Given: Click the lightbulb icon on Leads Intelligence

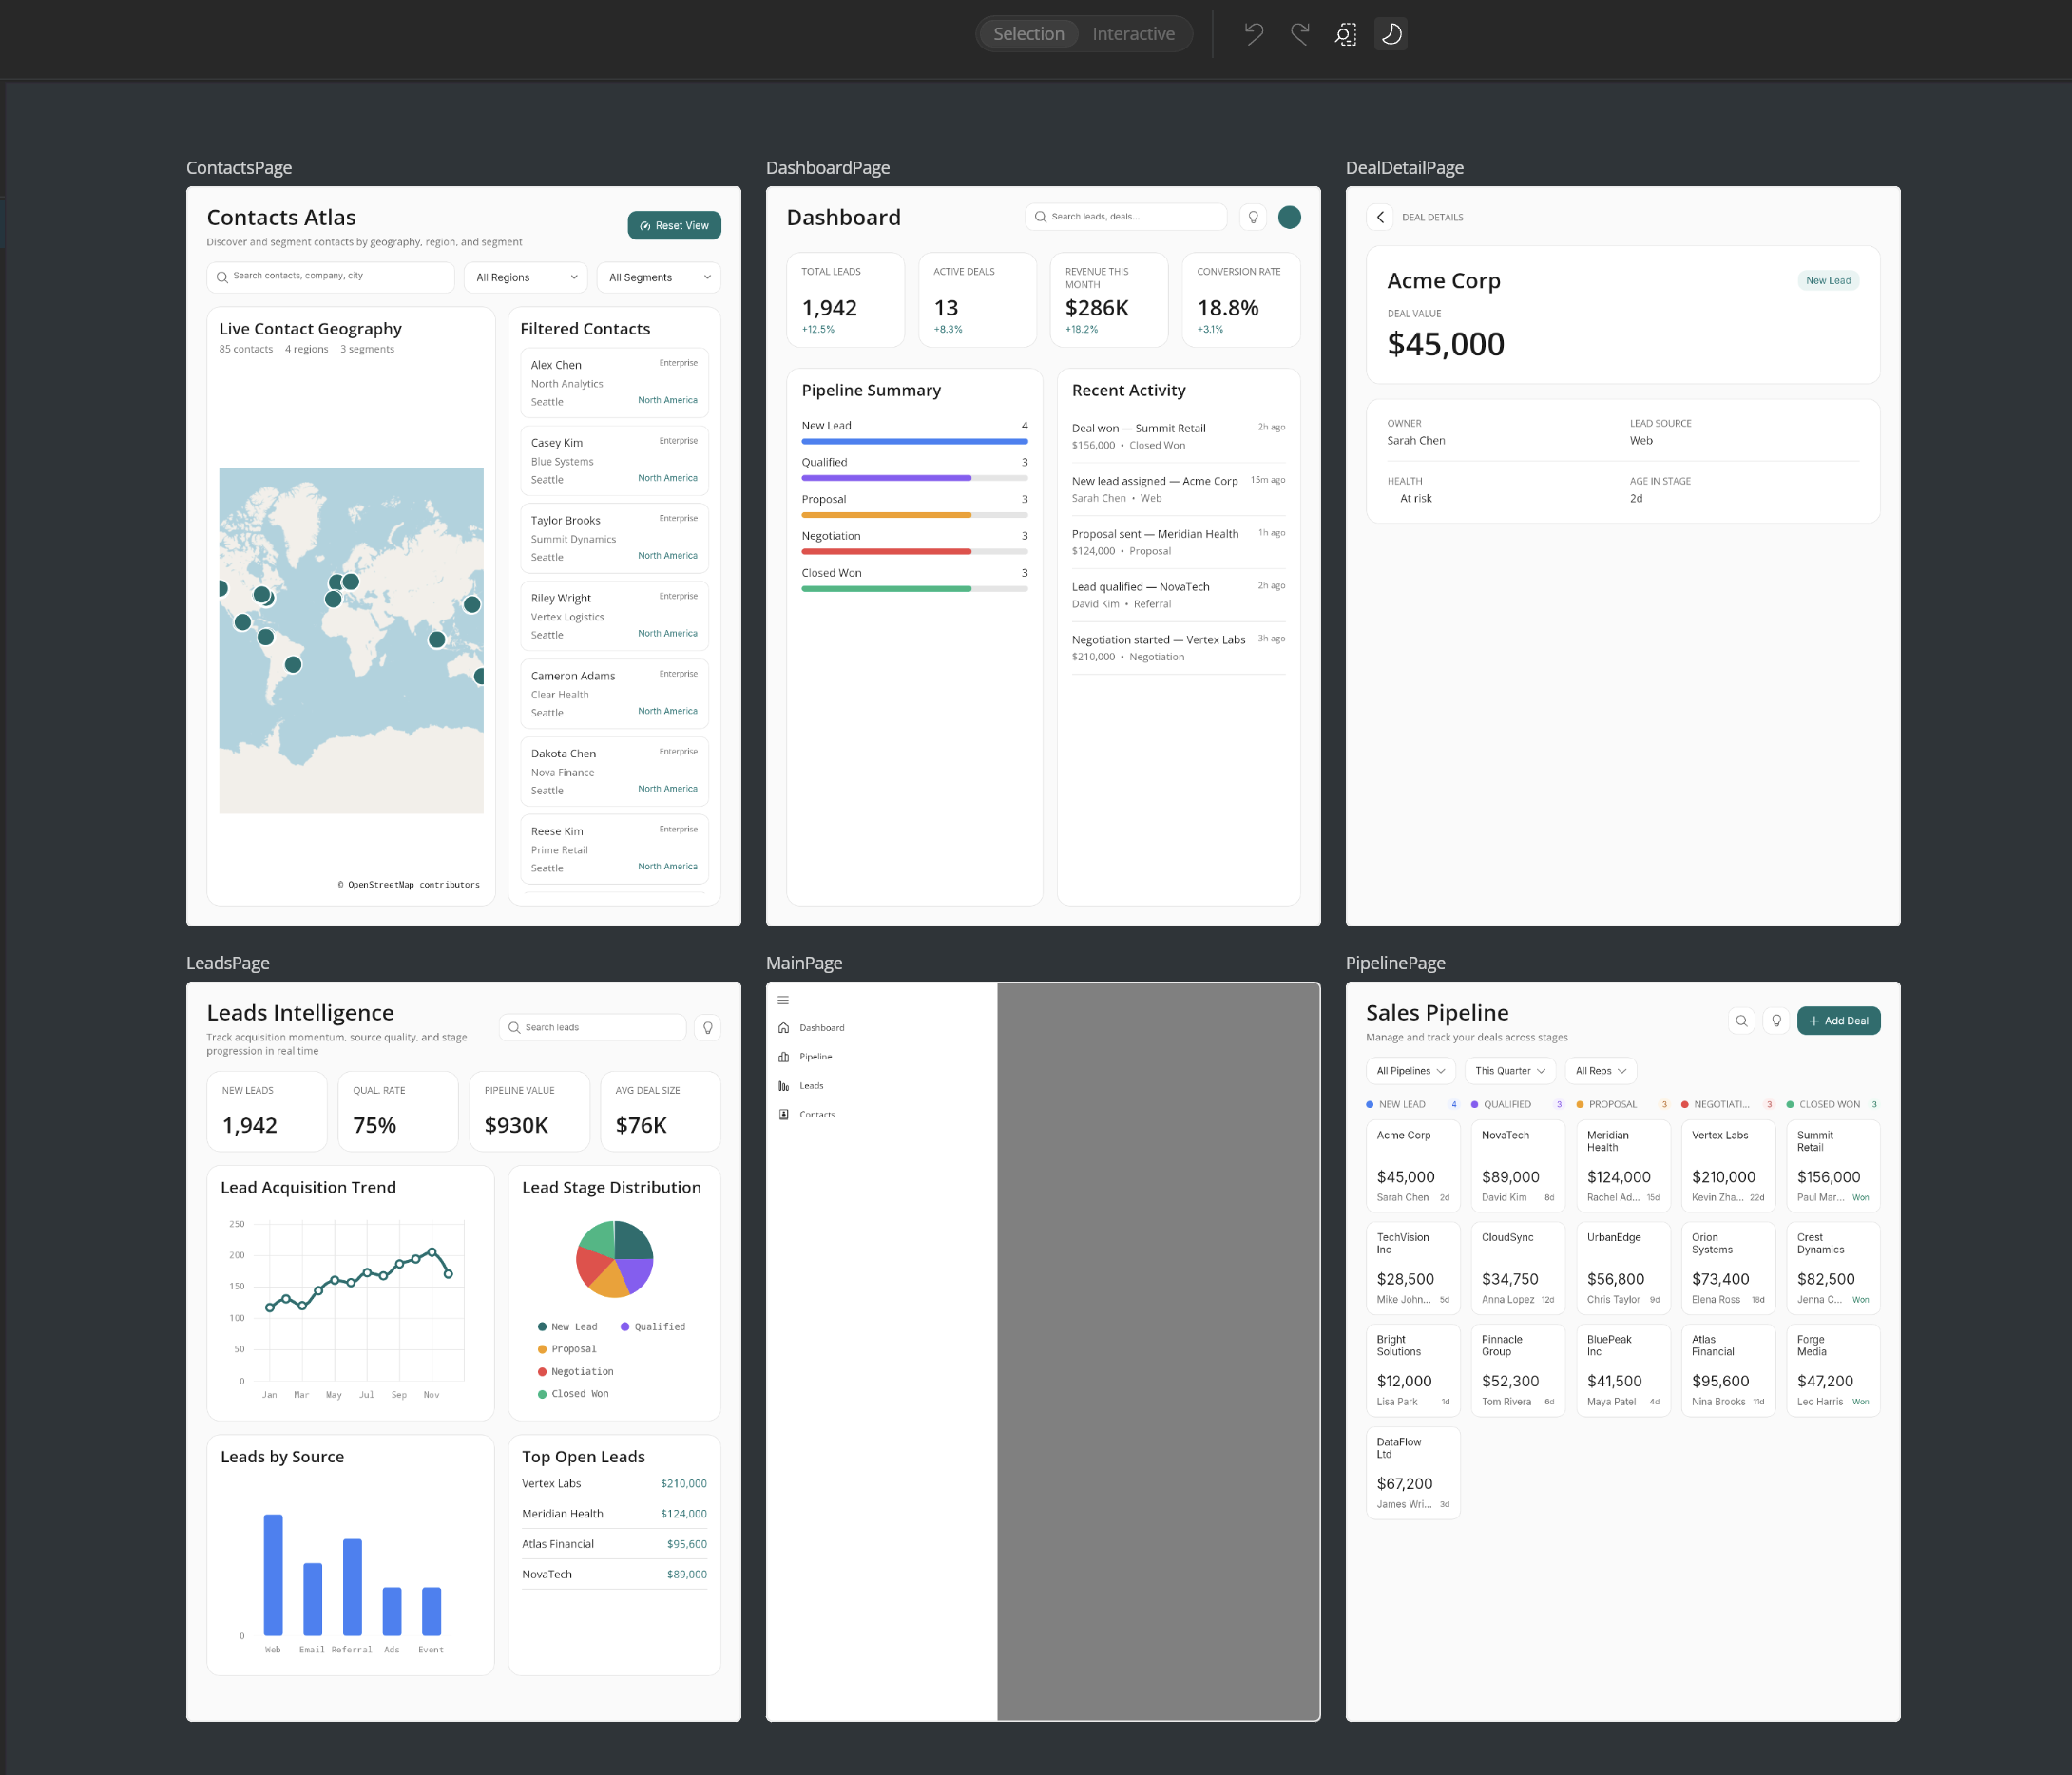Looking at the screenshot, I should click(x=708, y=1028).
